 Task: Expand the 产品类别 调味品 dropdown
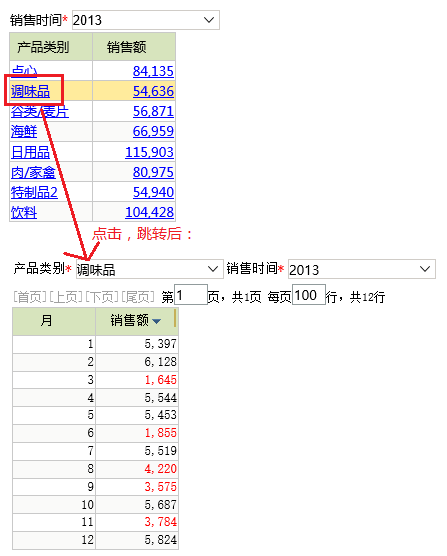click(150, 269)
